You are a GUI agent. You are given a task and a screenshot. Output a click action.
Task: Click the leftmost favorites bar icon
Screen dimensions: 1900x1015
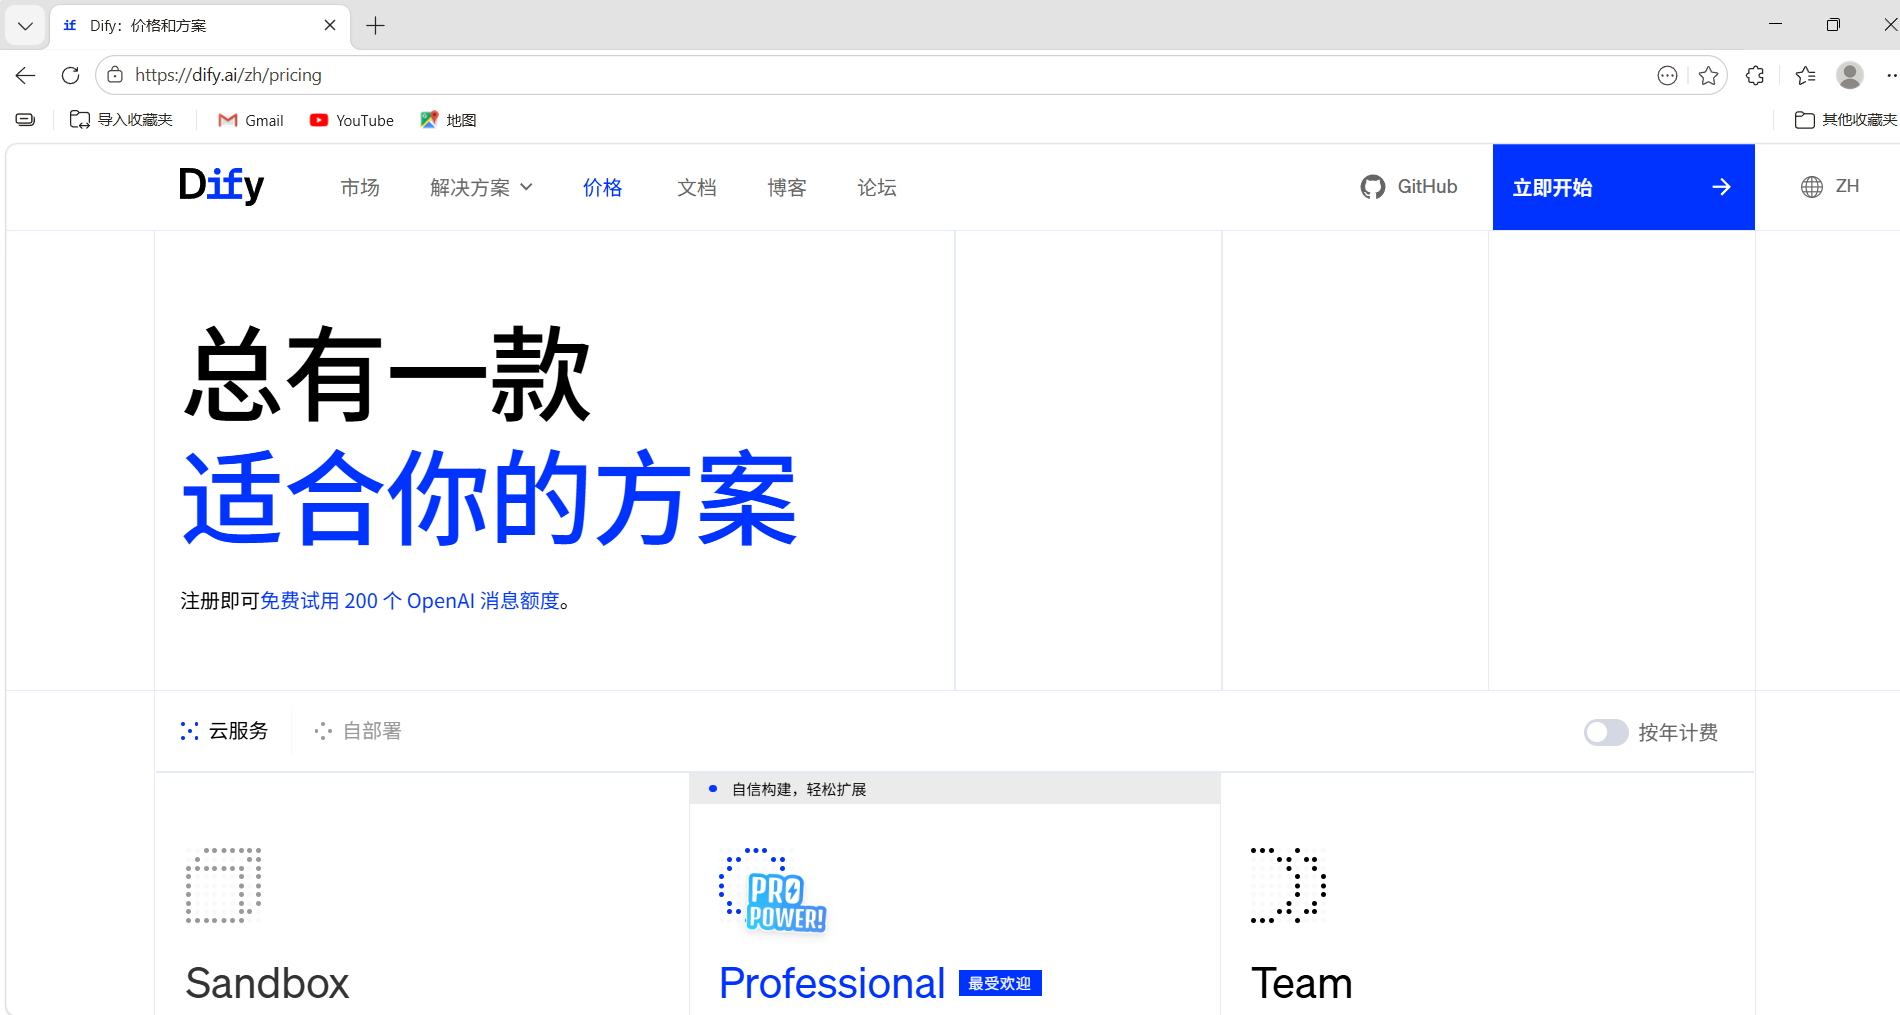(25, 120)
